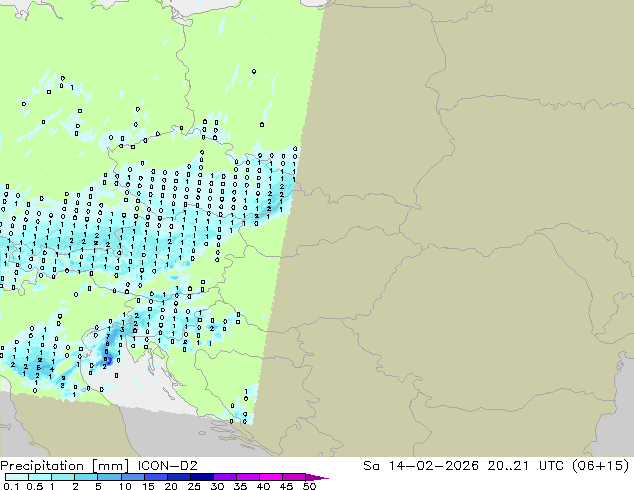Viewport: 634px width, 490px height.
Task: Click the '(06+15)' forecast run text
Action: (x=601, y=465)
